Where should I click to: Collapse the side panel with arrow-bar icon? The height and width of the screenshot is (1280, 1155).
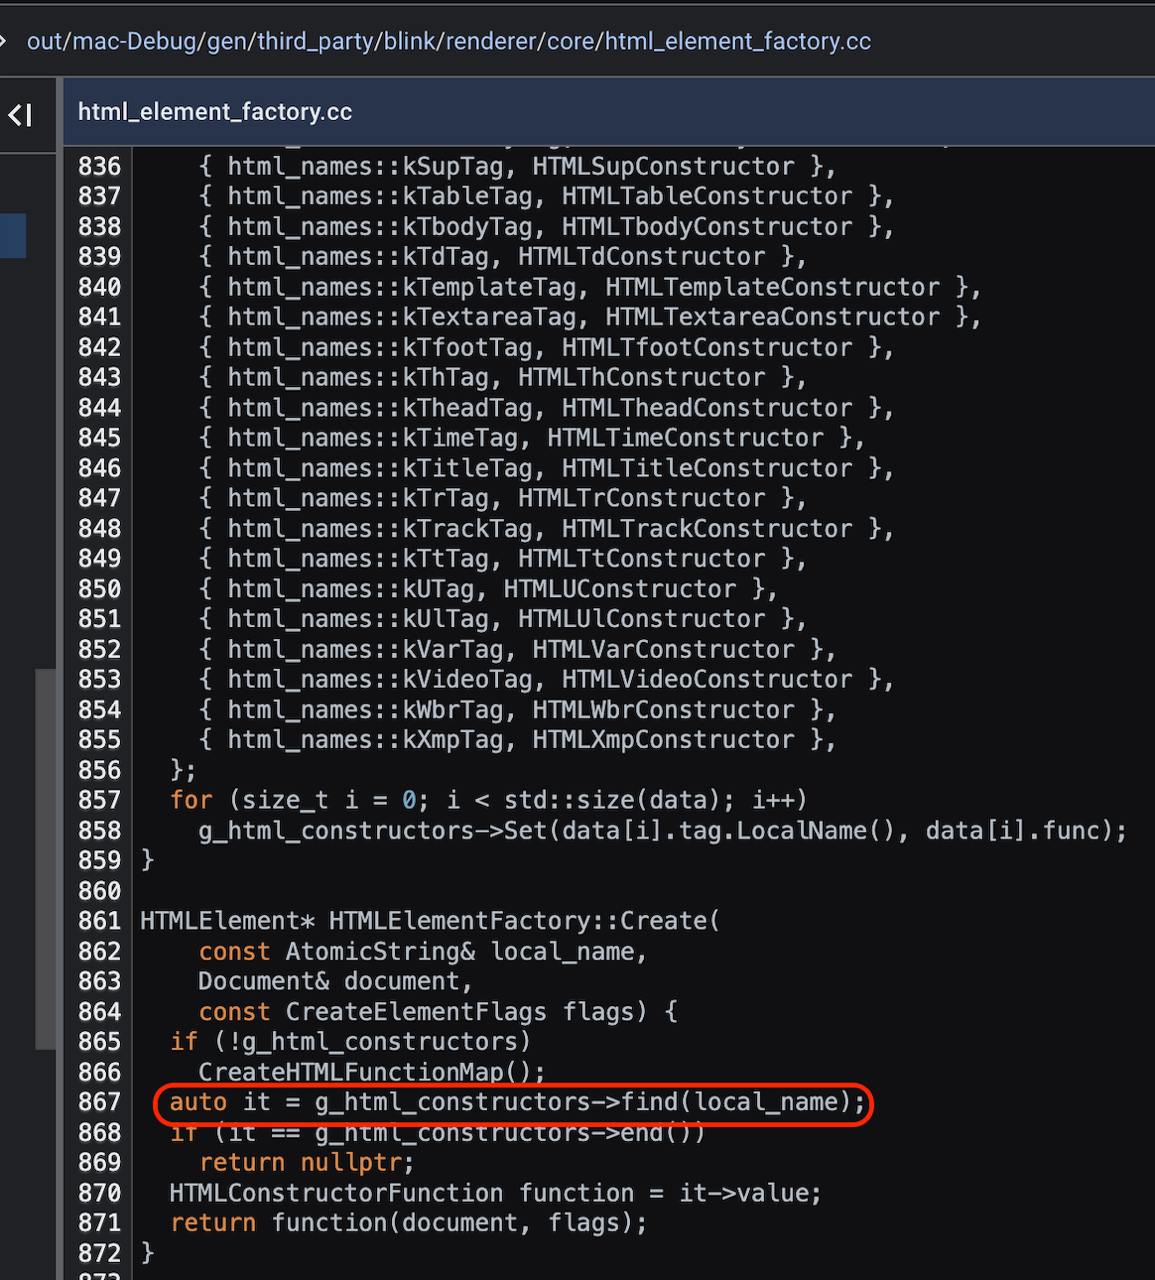[x=20, y=115]
